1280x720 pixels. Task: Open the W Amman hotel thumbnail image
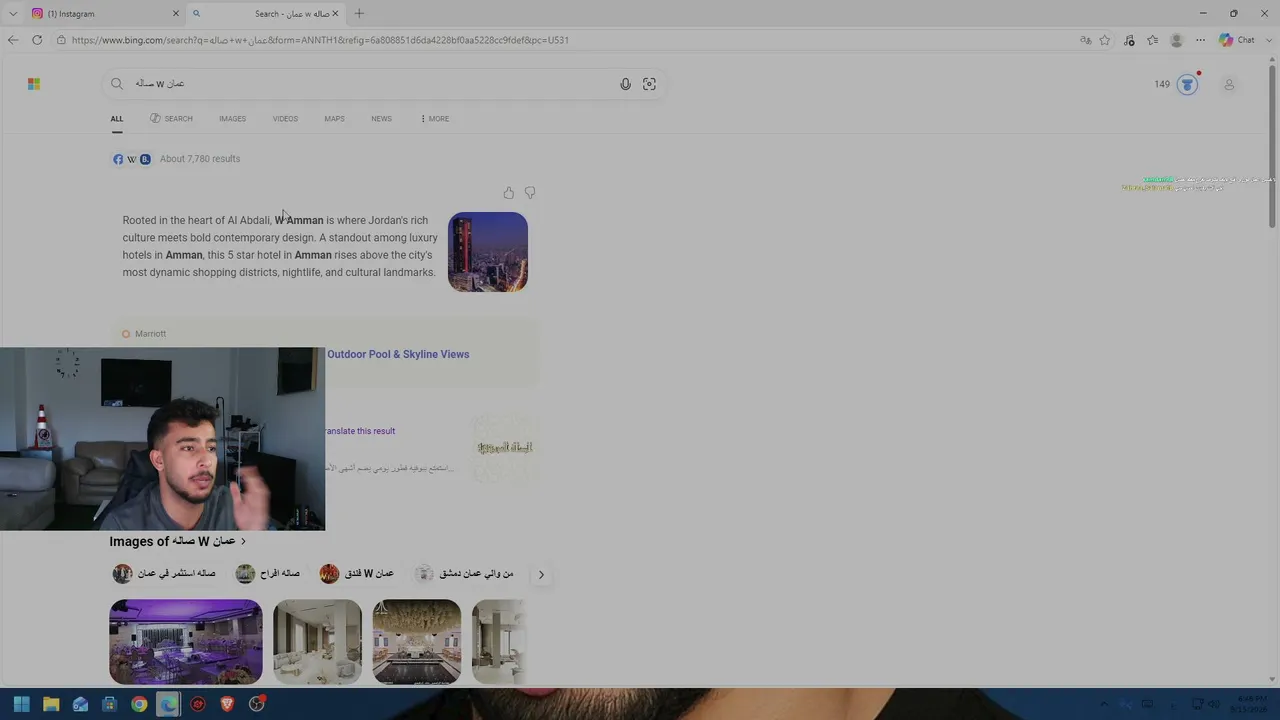tap(488, 252)
